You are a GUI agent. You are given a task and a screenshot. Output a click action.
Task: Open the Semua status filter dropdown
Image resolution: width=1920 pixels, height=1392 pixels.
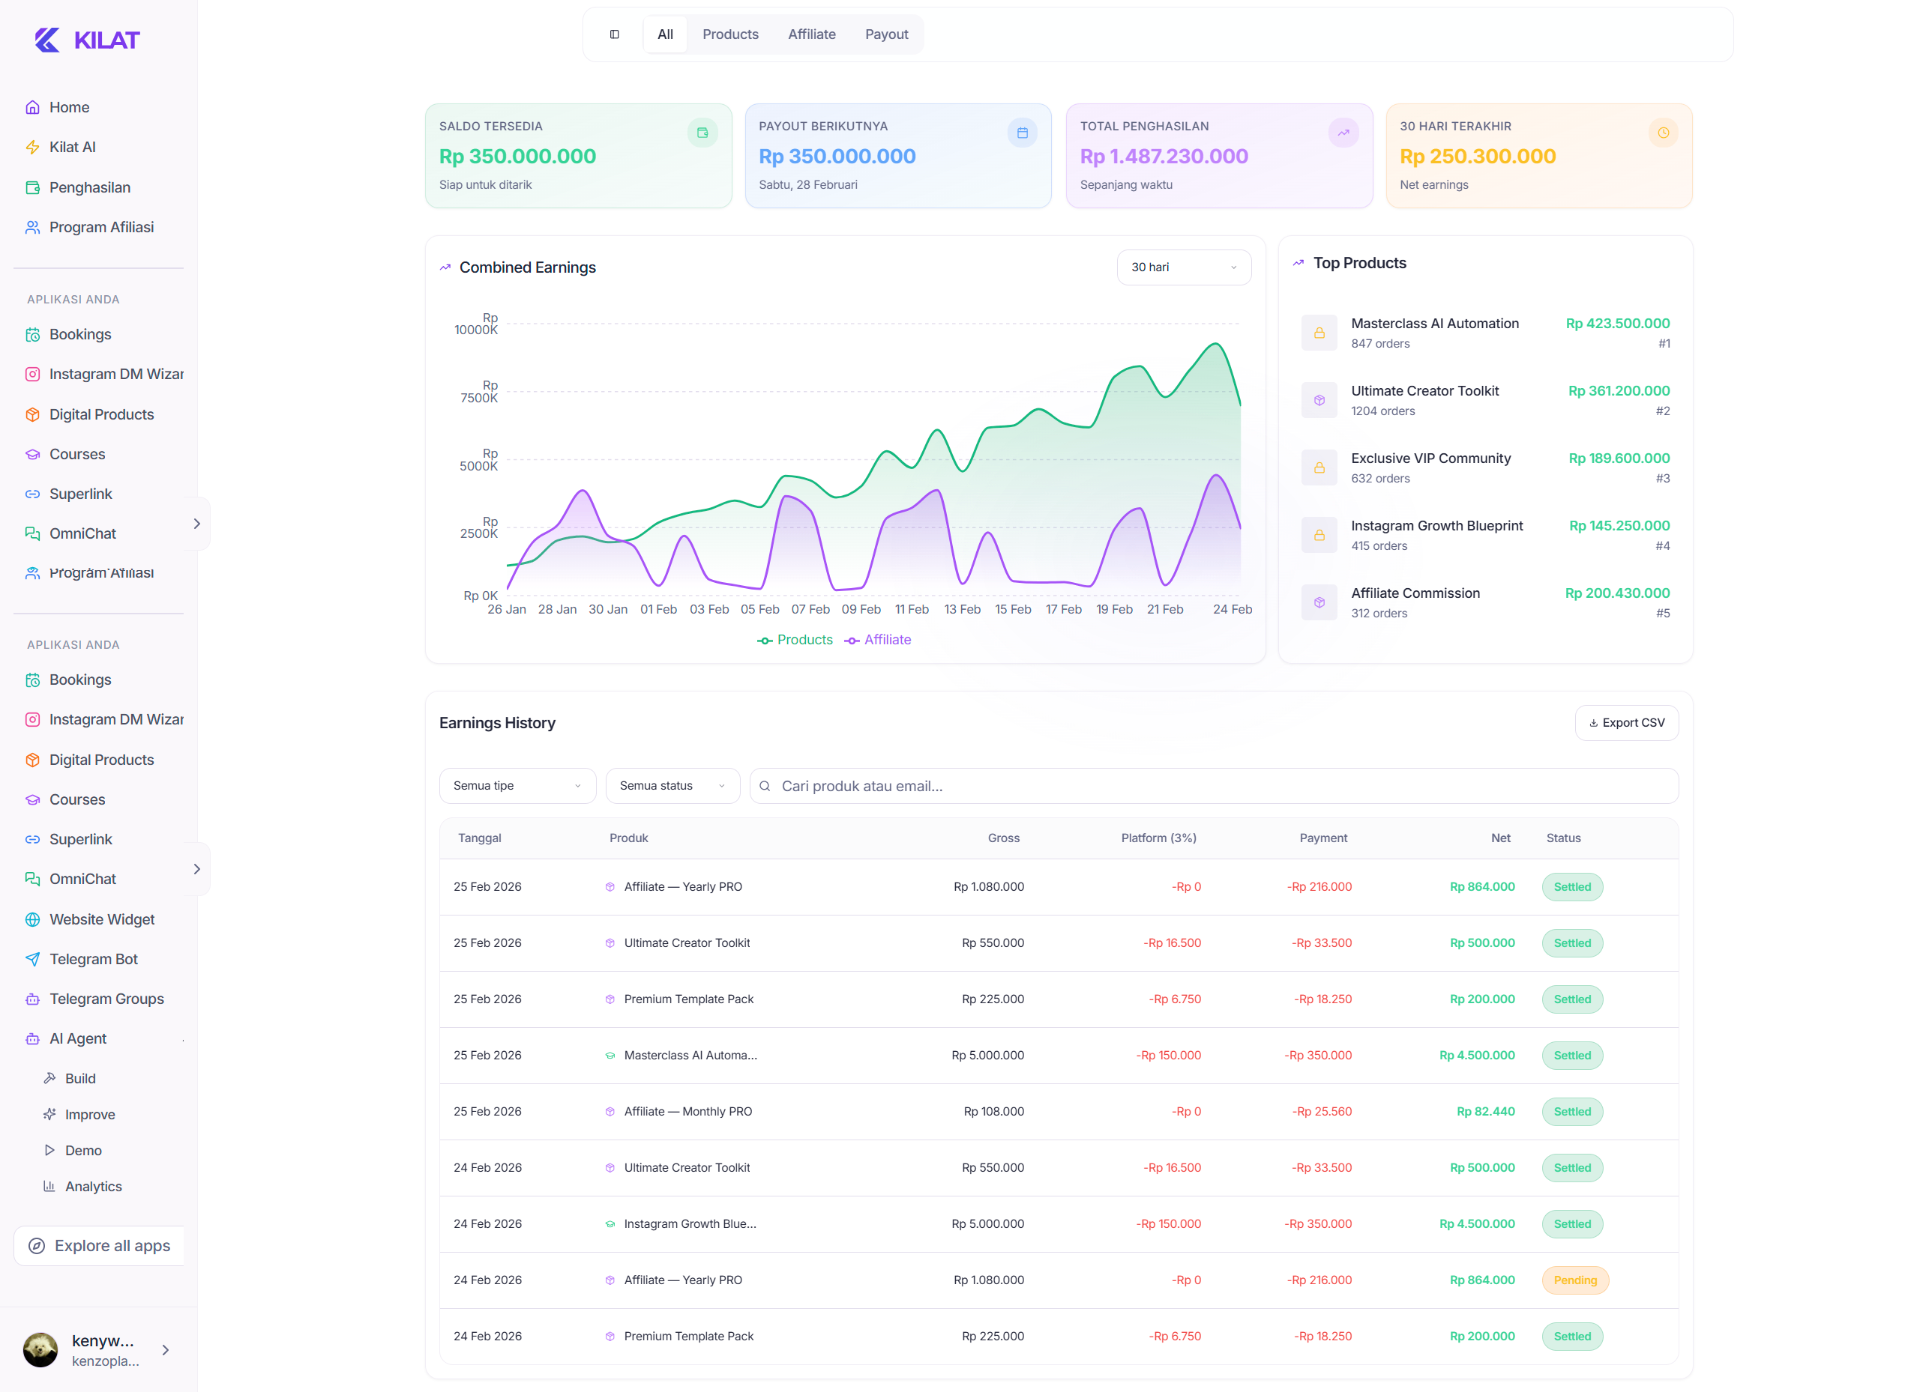coord(672,786)
